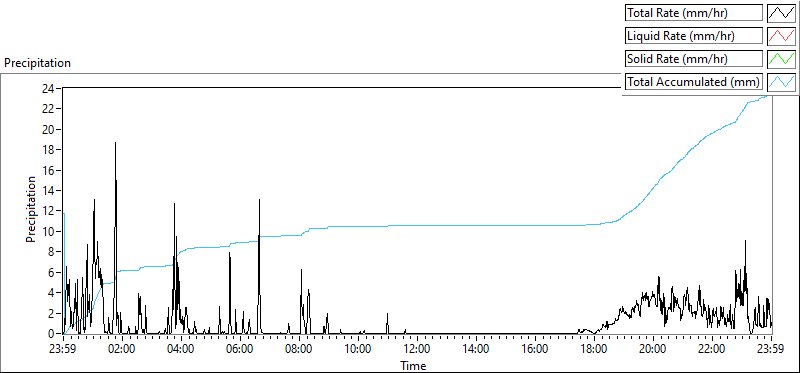The image size is (800, 373).
Task: Click the 10:00 time tick label
Action: [x=359, y=350]
